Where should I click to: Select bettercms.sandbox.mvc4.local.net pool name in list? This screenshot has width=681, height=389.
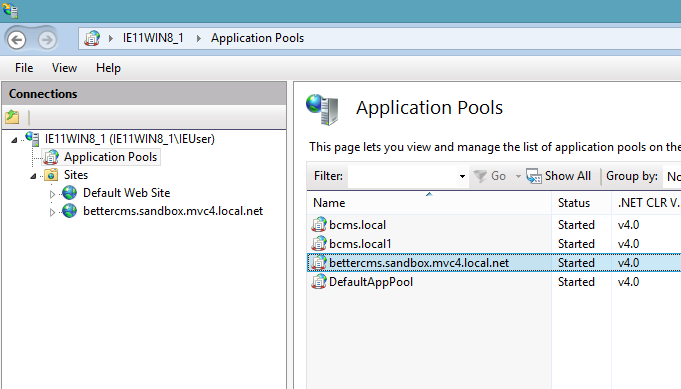(419, 263)
